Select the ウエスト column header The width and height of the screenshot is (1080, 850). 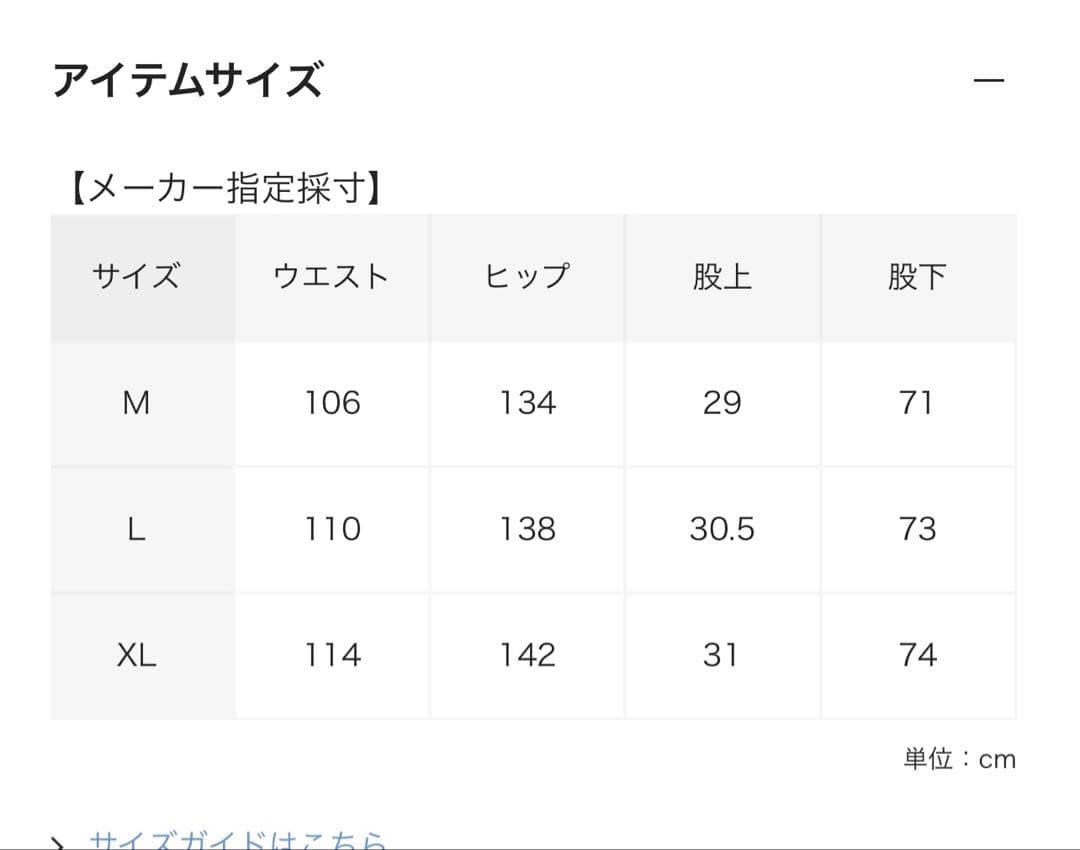[332, 276]
